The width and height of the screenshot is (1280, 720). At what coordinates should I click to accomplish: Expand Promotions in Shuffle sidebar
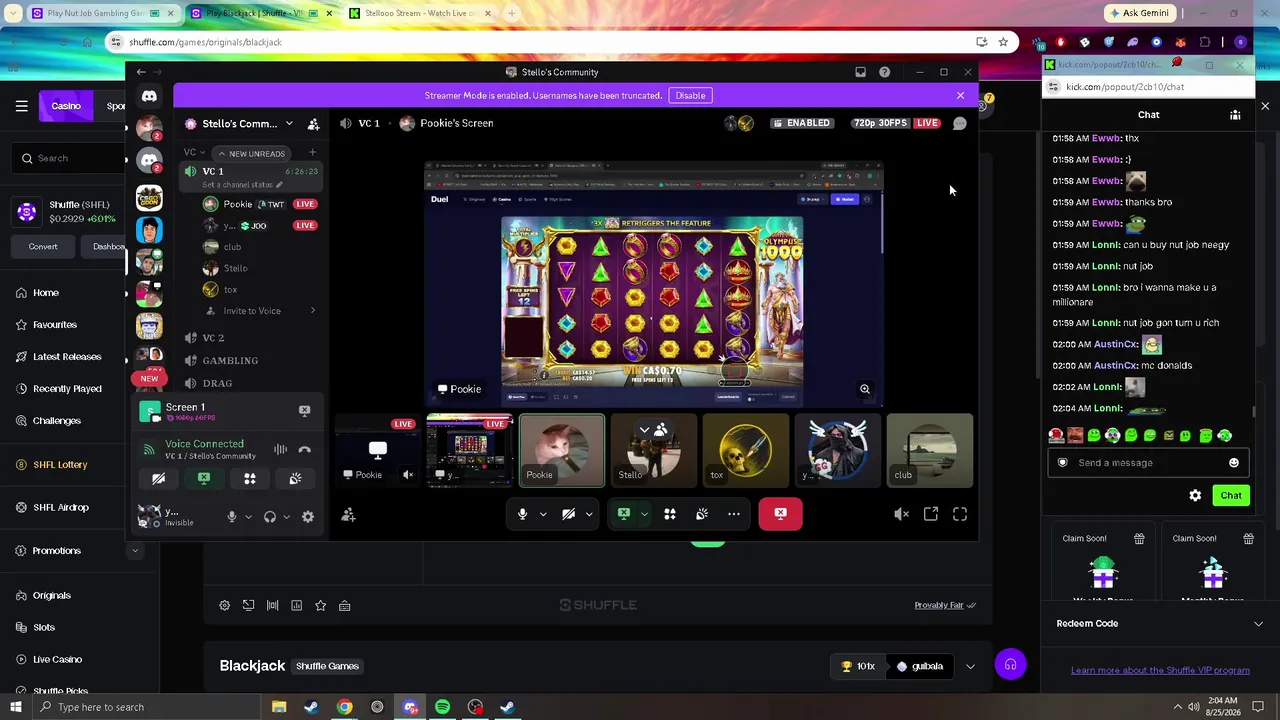pyautogui.click(x=134, y=551)
